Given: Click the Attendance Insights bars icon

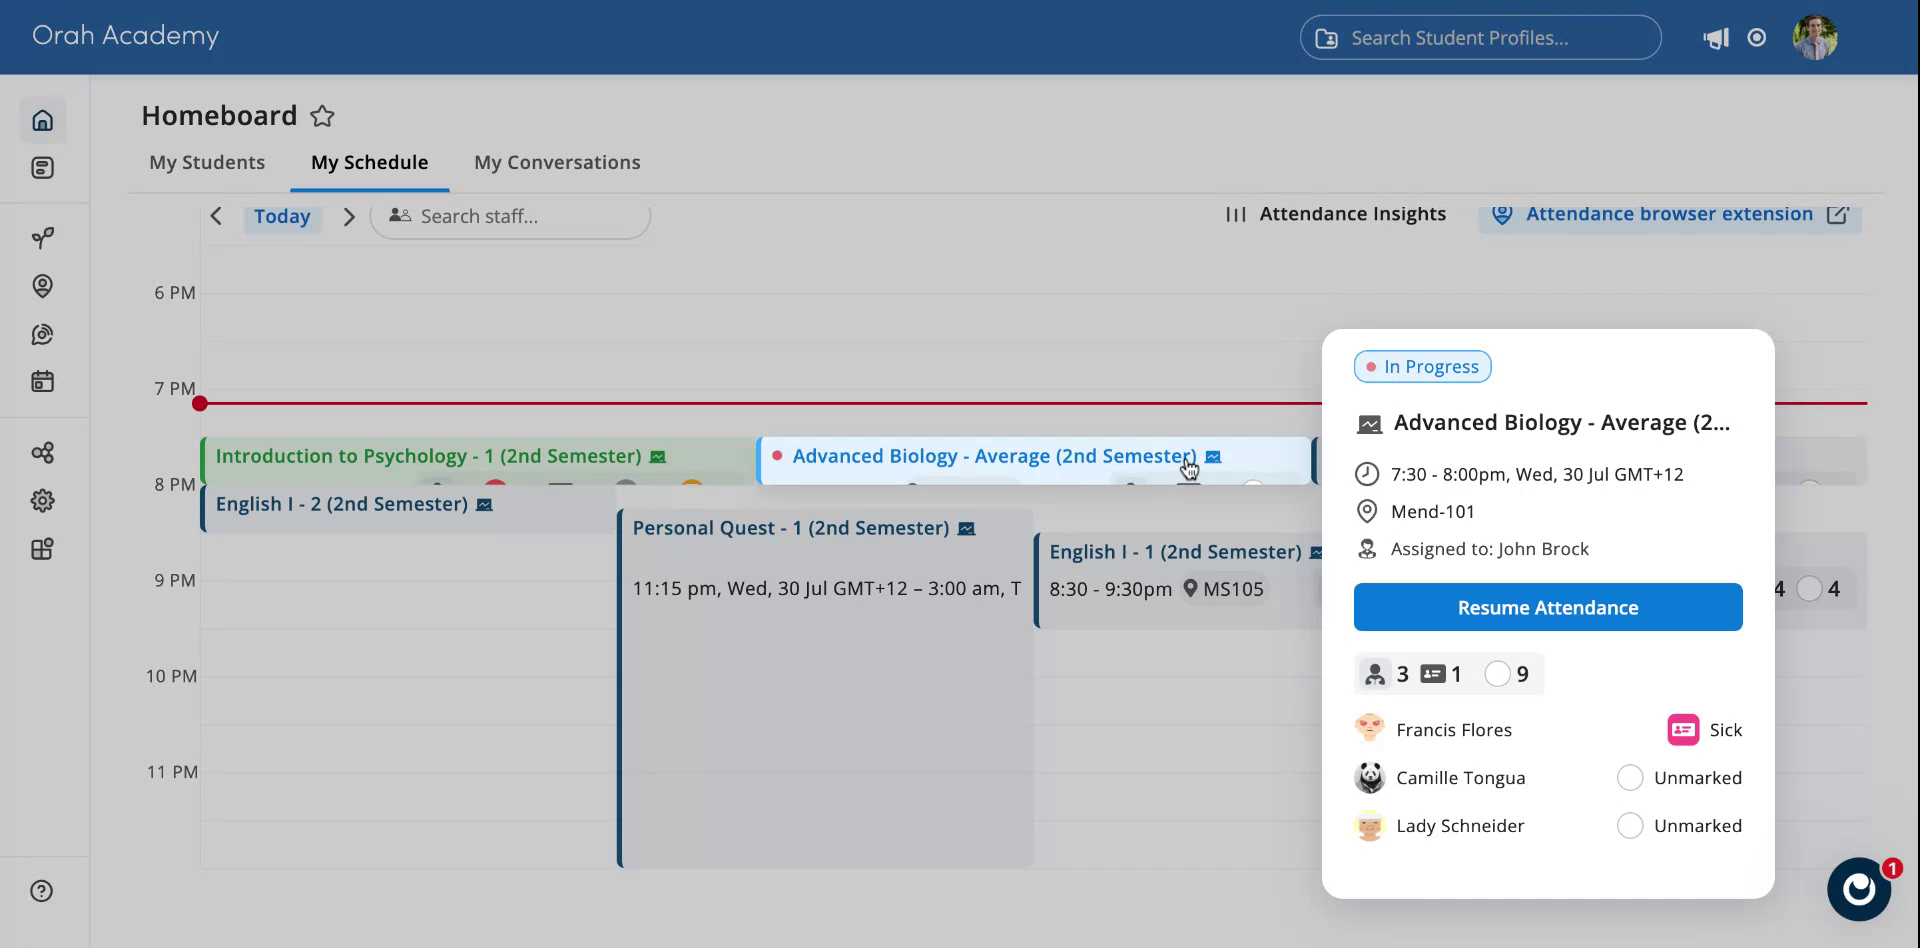Looking at the screenshot, I should click(1236, 214).
